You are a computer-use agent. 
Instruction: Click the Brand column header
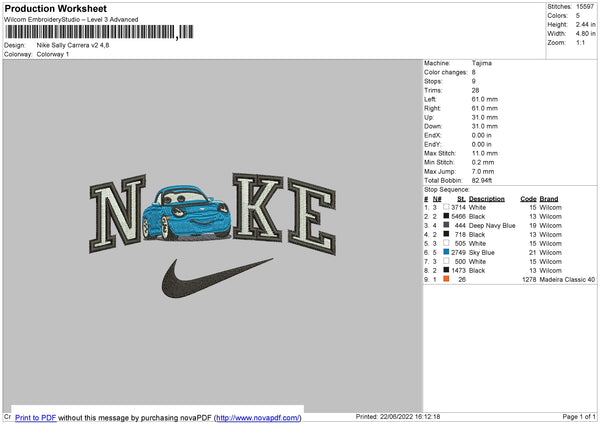tap(549, 199)
